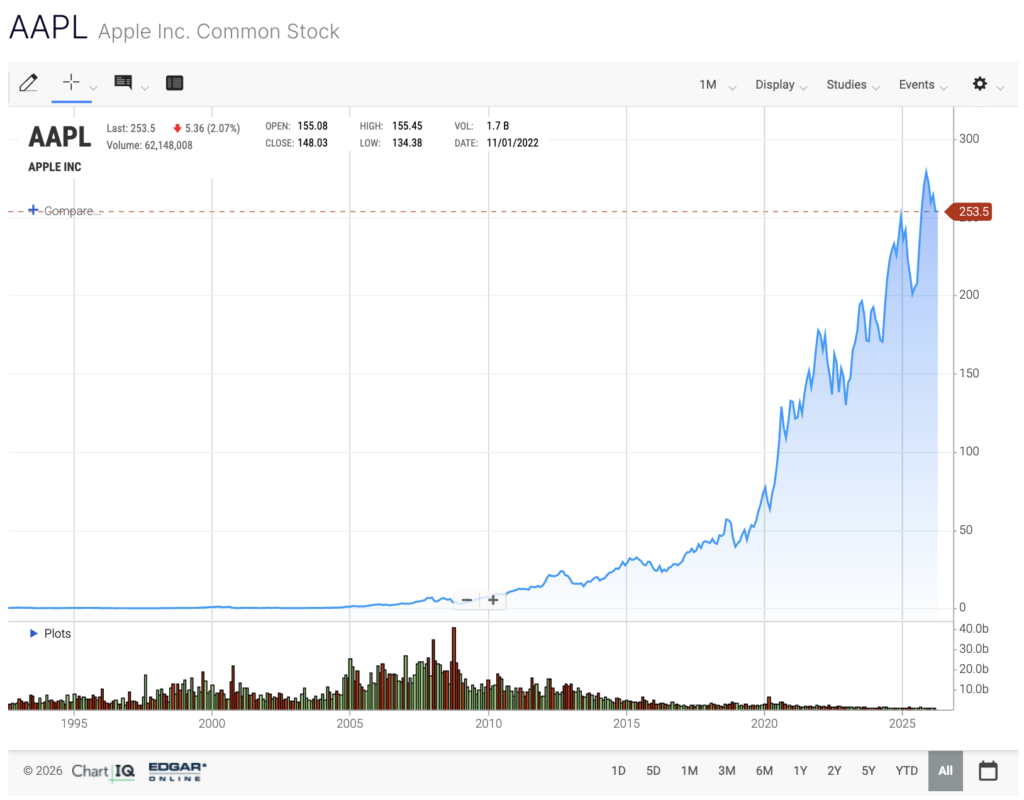Open the Display menu
This screenshot has width=1024, height=800.
(781, 85)
